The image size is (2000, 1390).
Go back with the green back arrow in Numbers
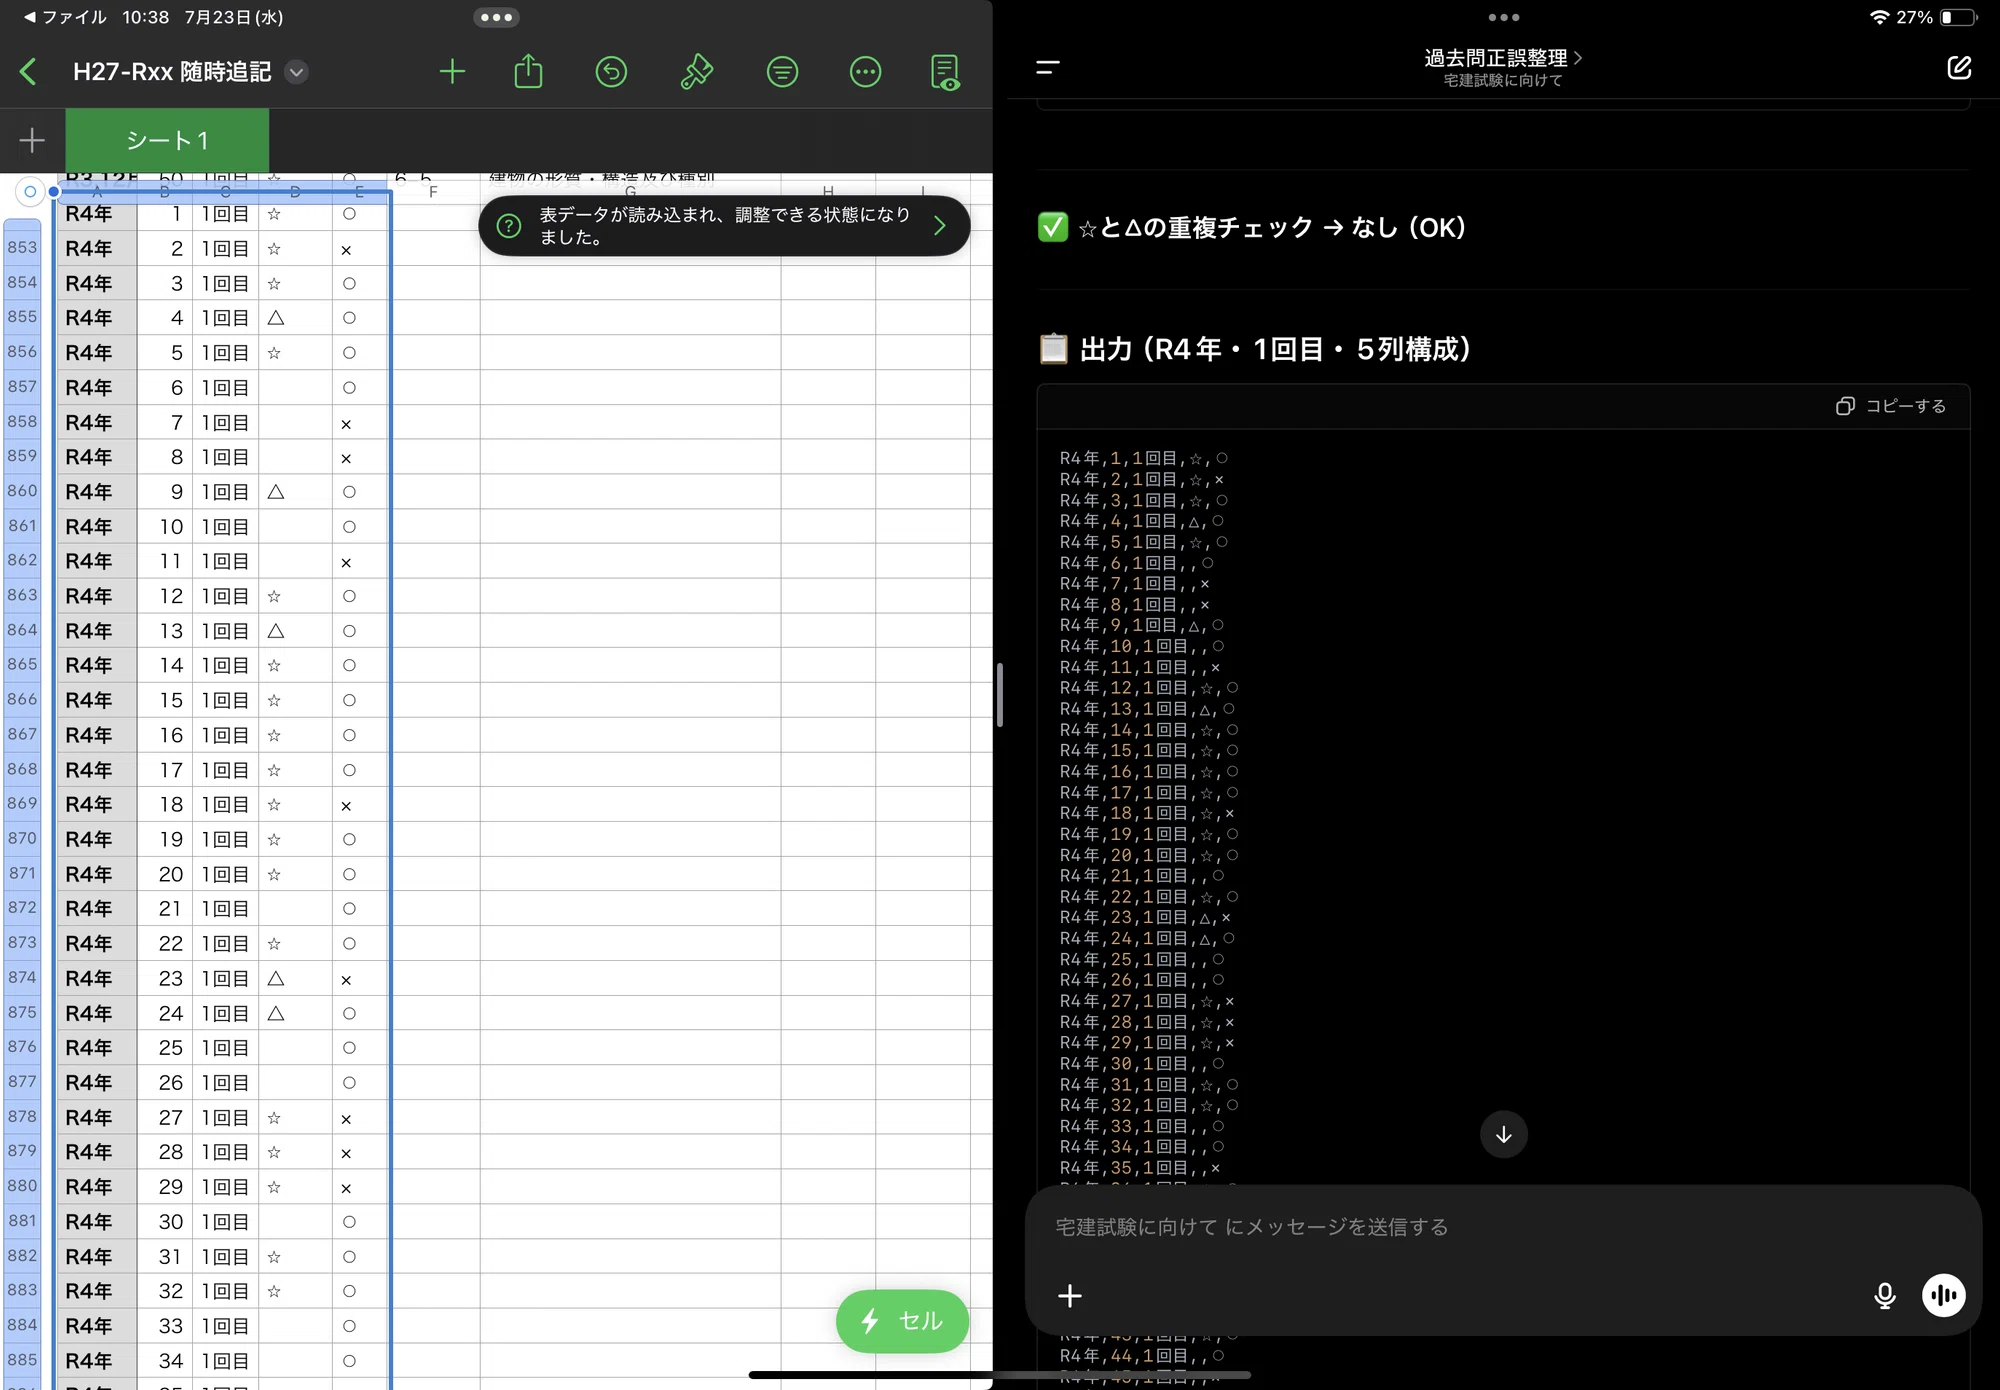pos(28,72)
